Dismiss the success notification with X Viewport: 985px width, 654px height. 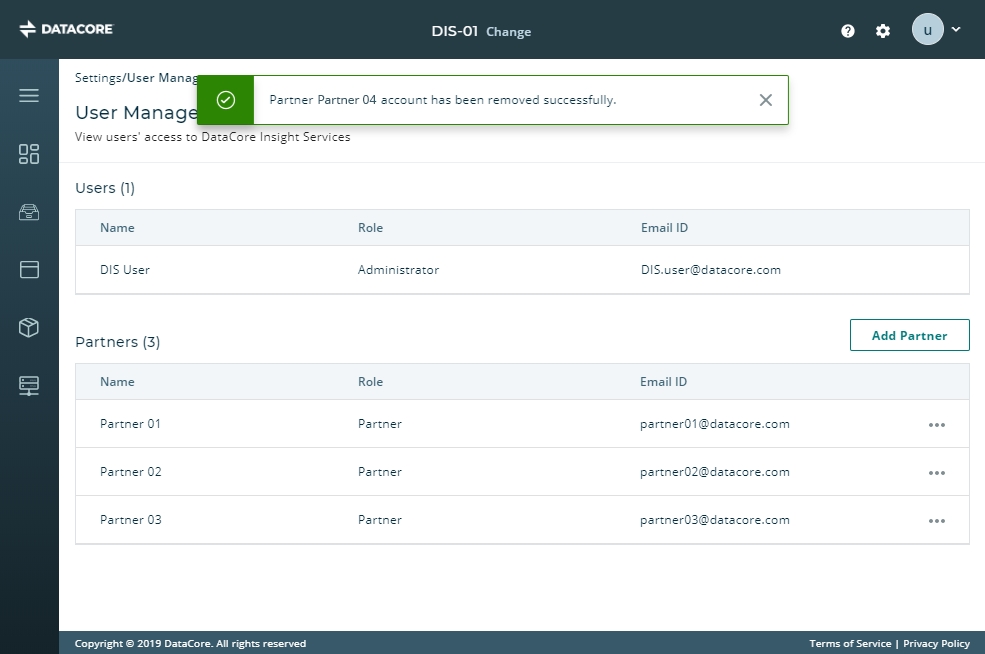(x=765, y=100)
